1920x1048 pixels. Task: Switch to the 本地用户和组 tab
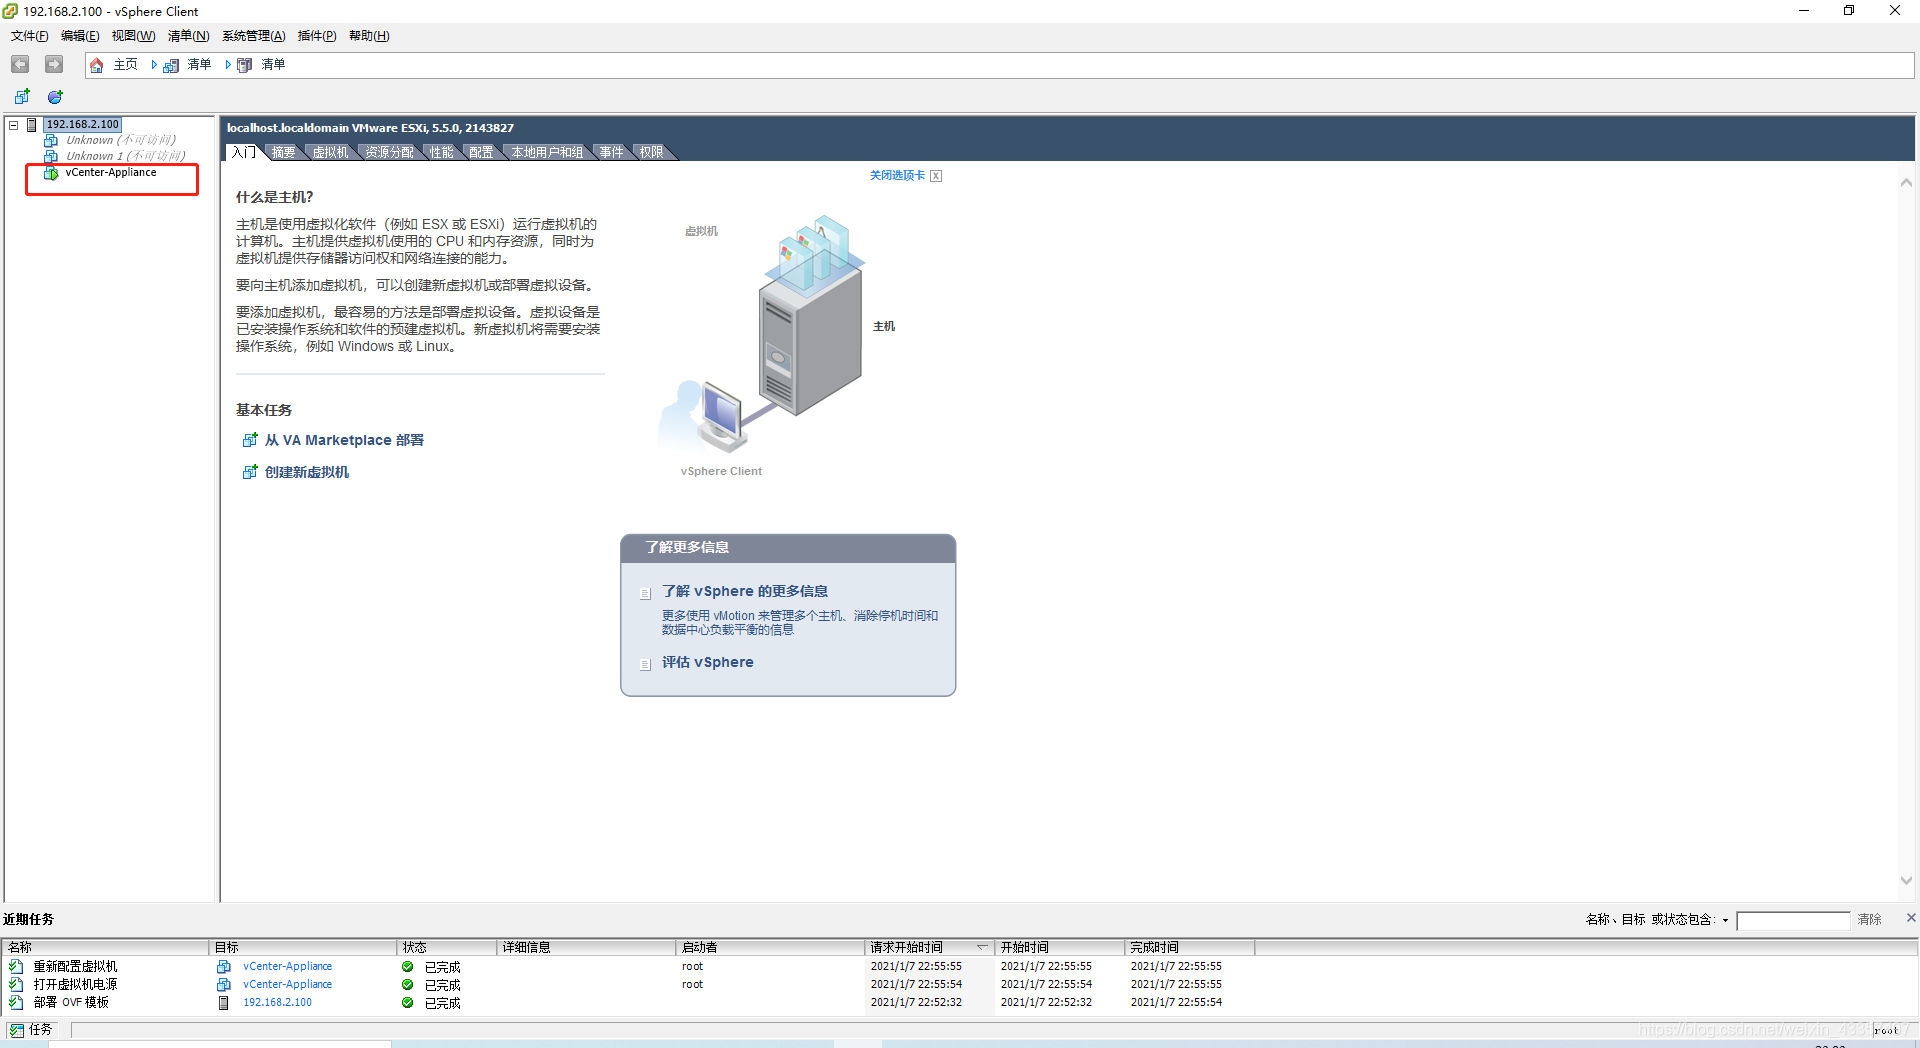547,152
